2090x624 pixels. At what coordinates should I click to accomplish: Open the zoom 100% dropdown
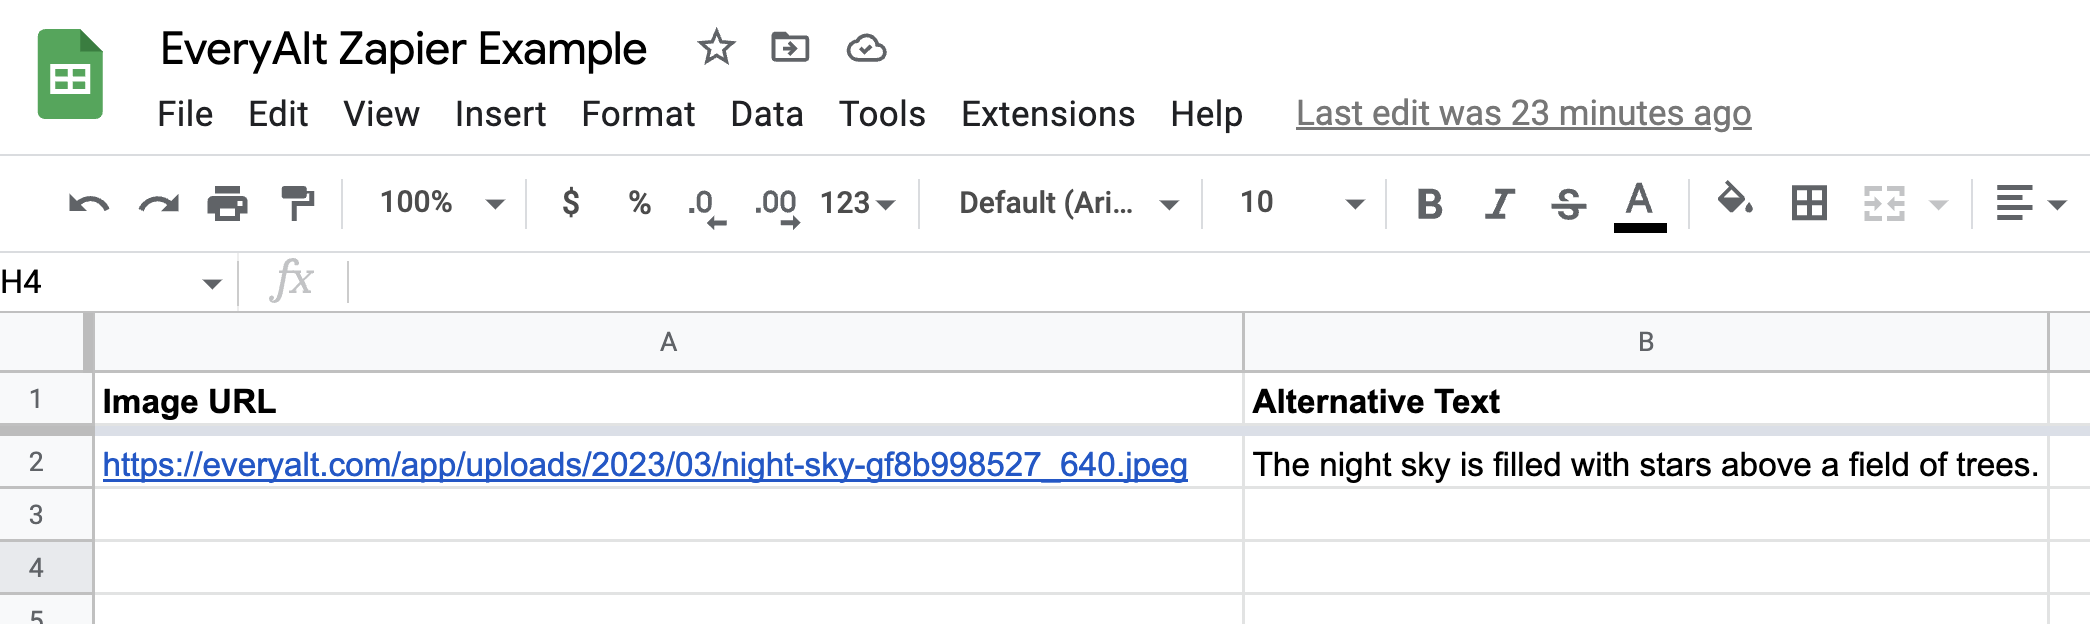click(441, 203)
